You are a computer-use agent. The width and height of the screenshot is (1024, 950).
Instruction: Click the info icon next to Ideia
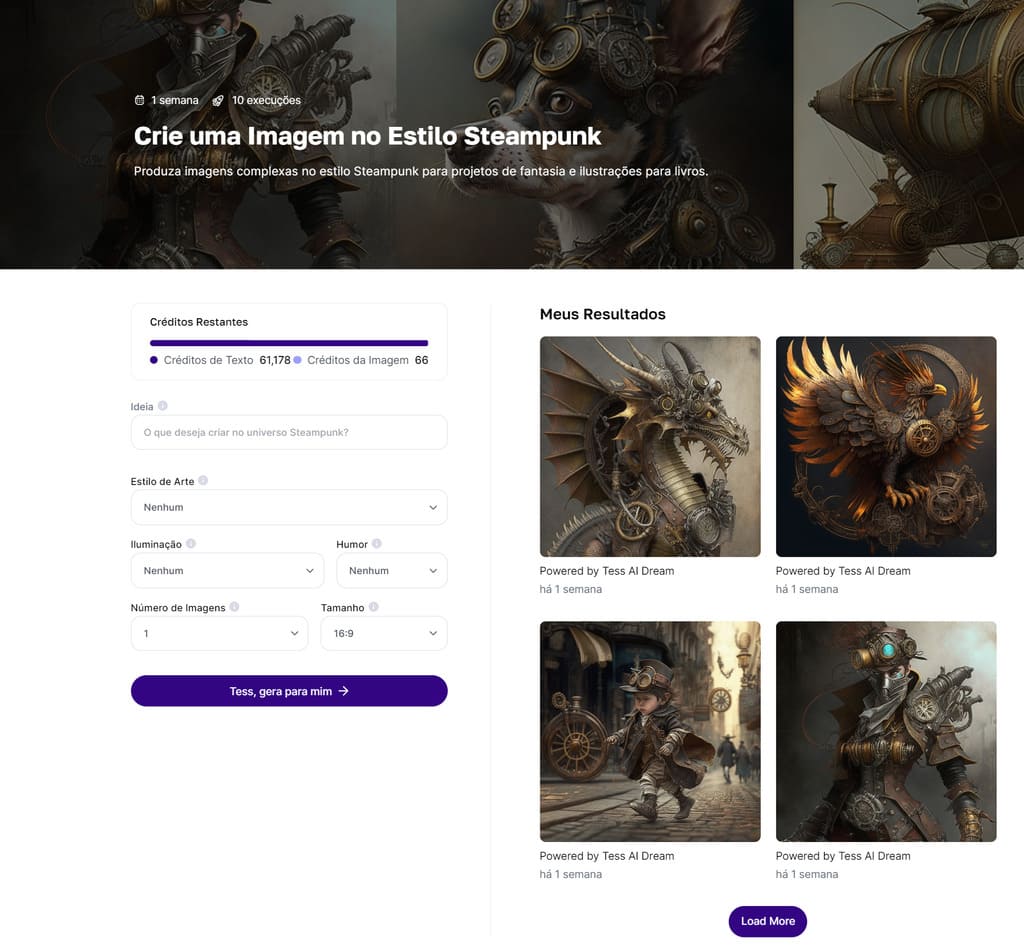pyautogui.click(x=163, y=407)
